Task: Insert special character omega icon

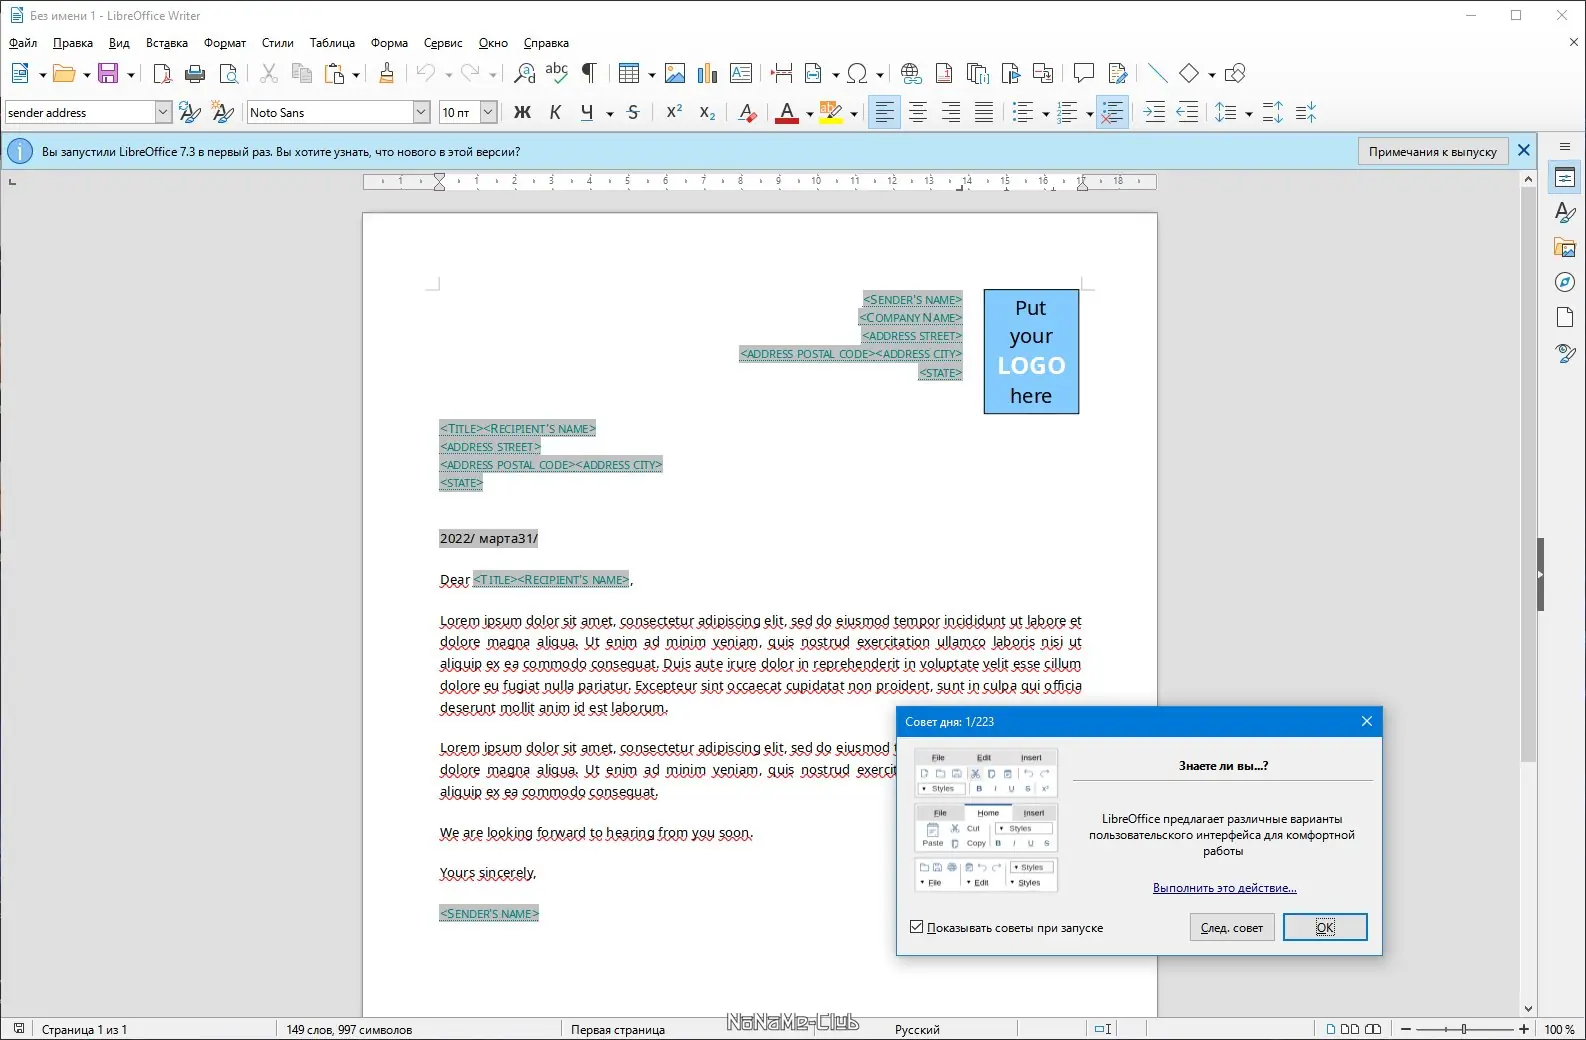Action: click(x=857, y=73)
